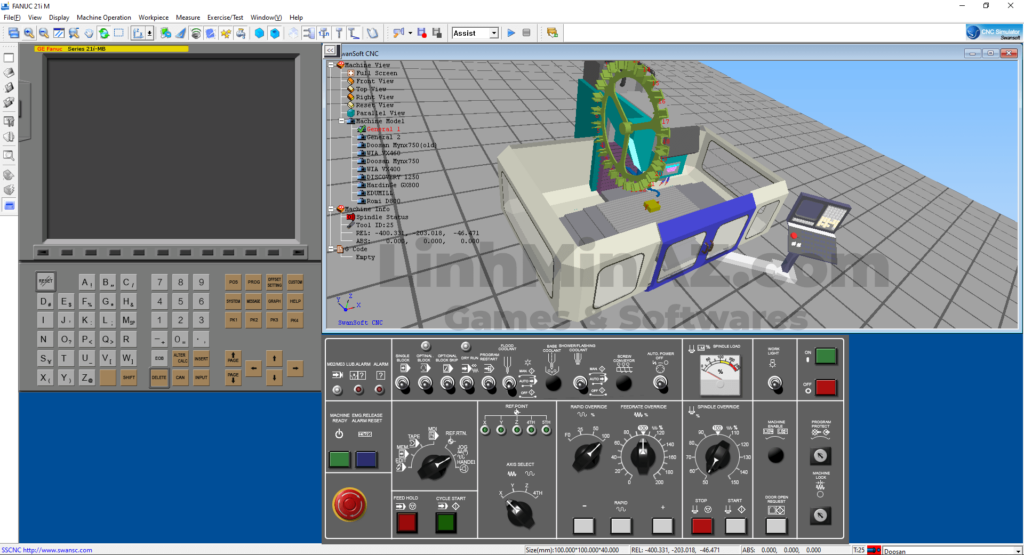Toggle the PROGRAM RESTART switch
Screen dimensions: 1024x555
488,385
